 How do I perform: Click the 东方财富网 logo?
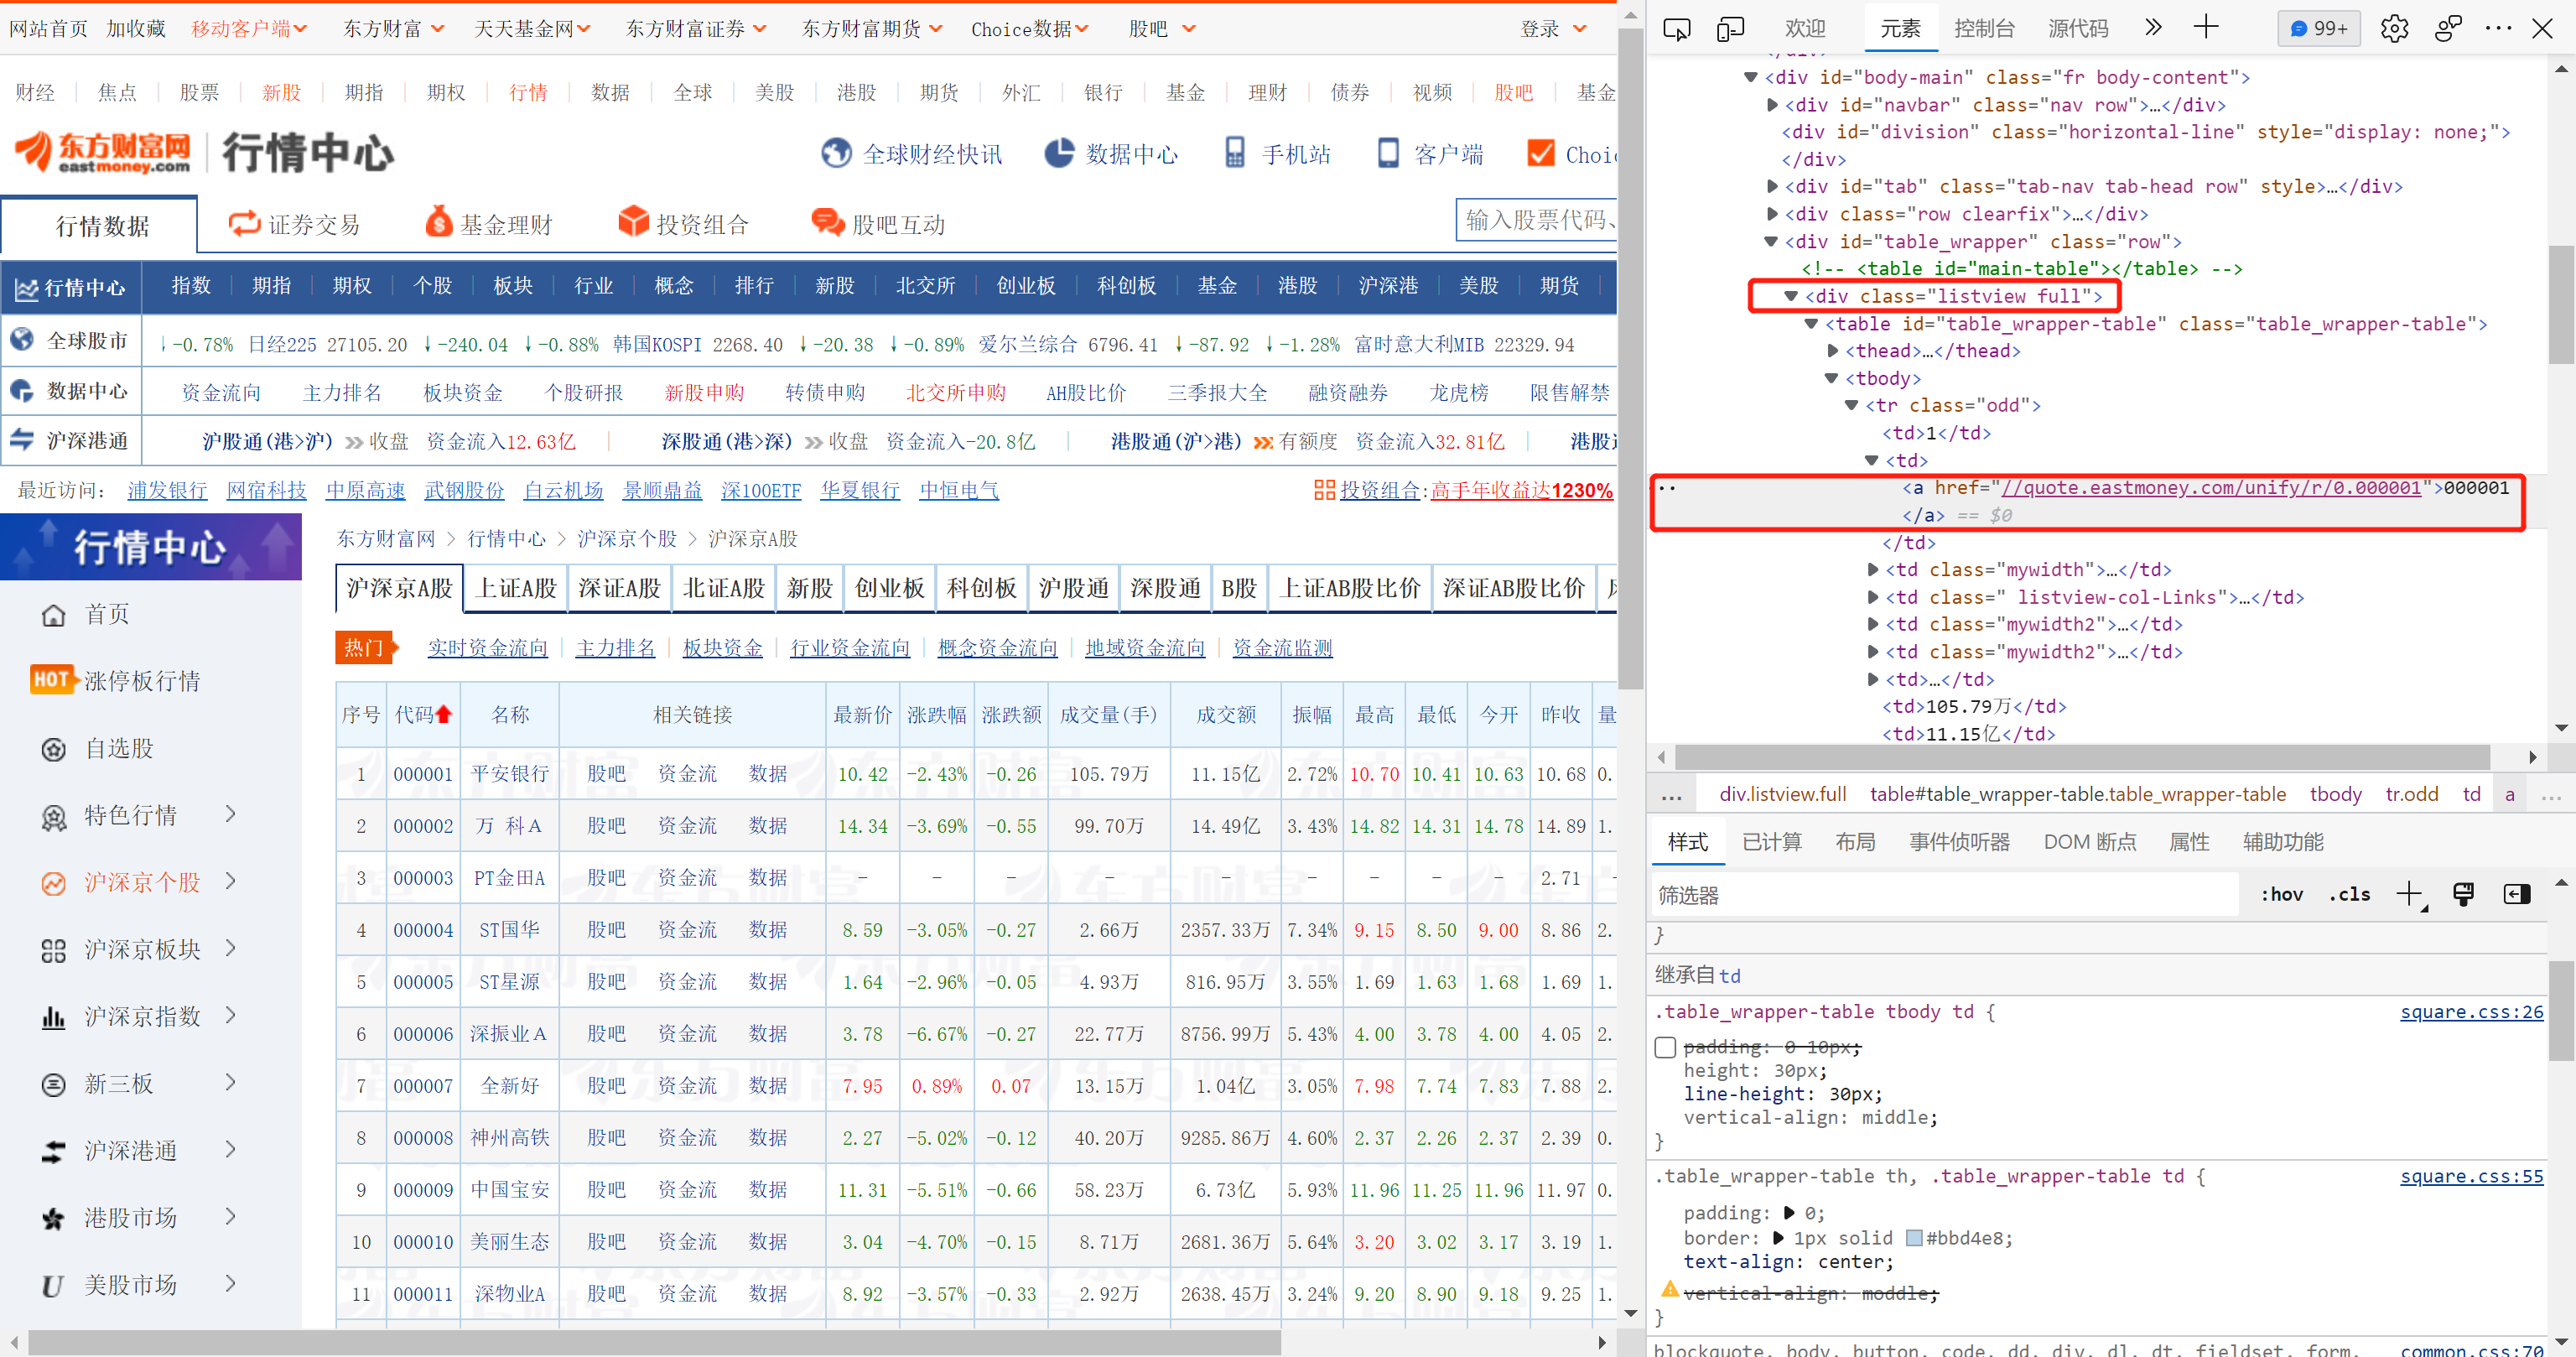click(x=102, y=152)
